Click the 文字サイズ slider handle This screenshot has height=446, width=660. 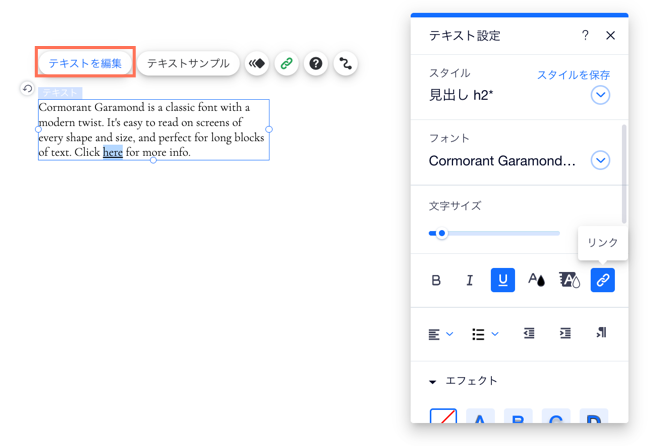point(442,233)
